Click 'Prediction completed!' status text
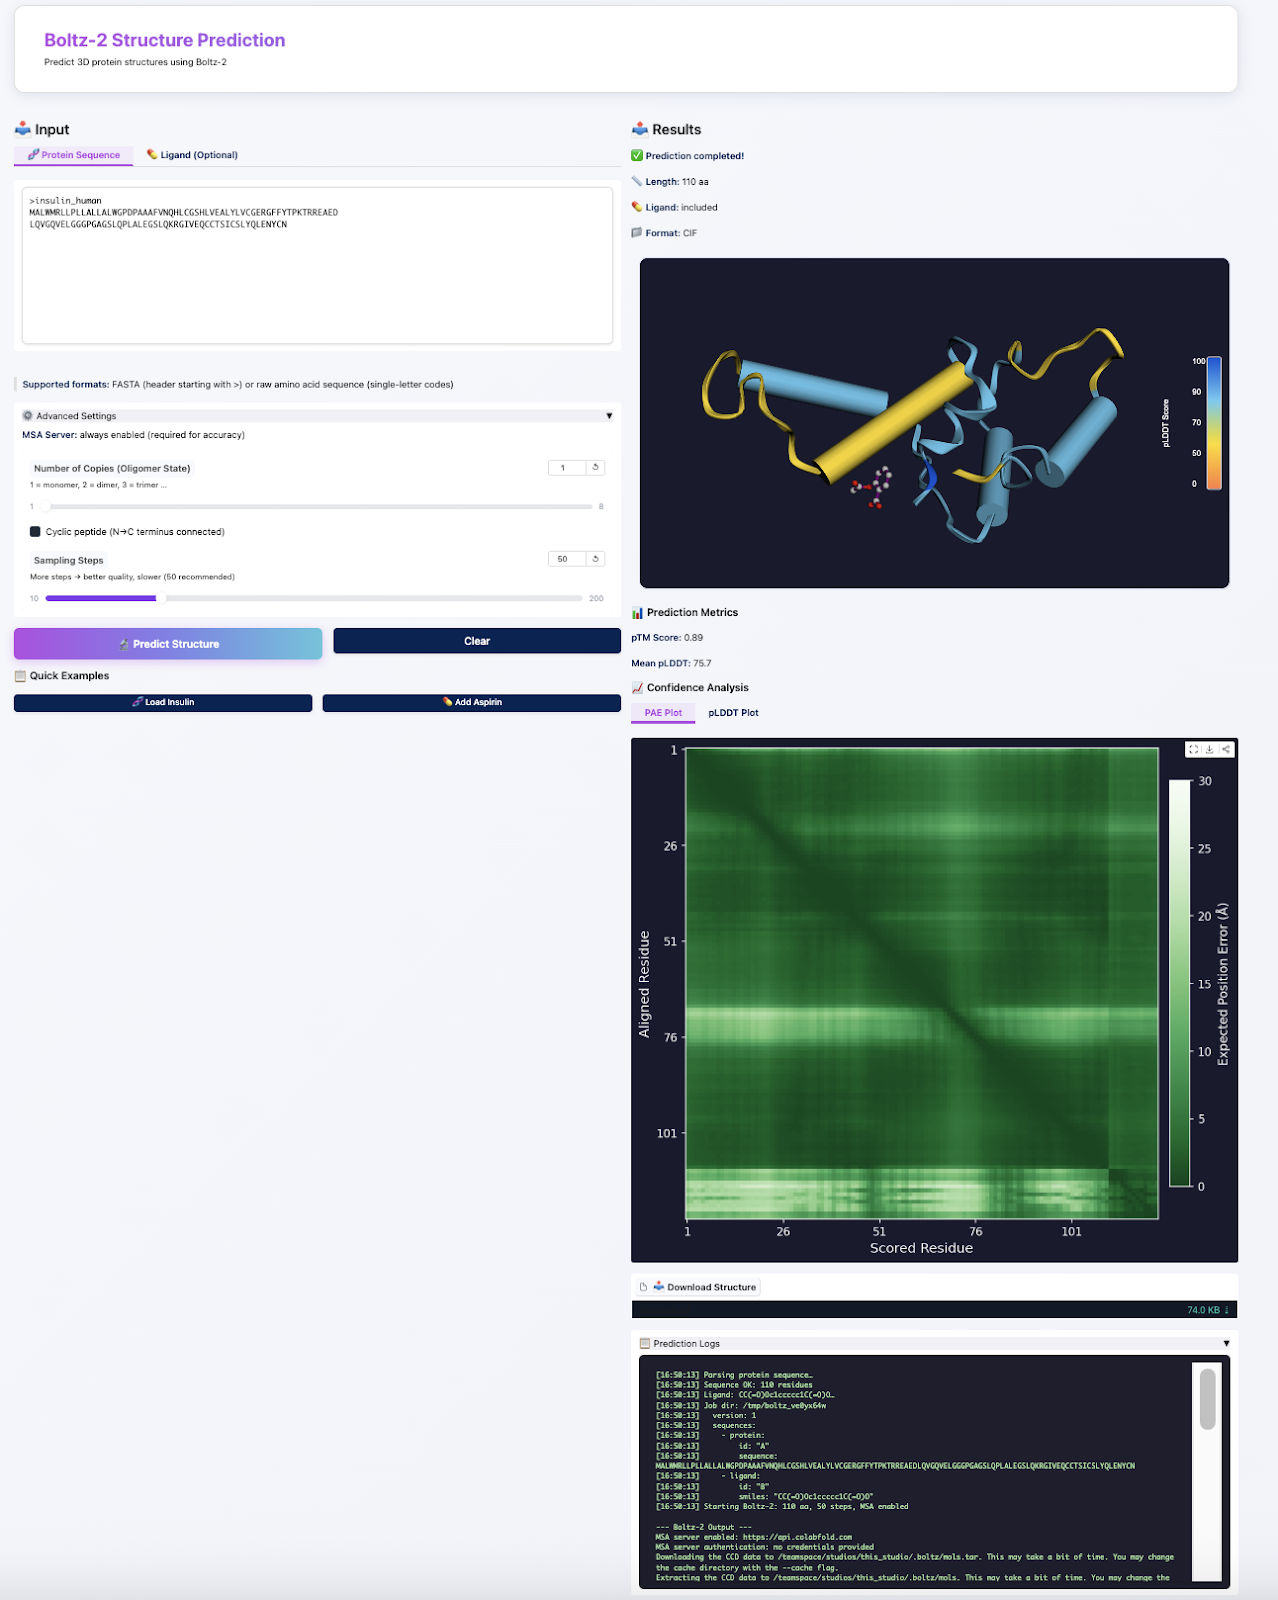Viewport: 1278px width, 1600px height. 695,156
